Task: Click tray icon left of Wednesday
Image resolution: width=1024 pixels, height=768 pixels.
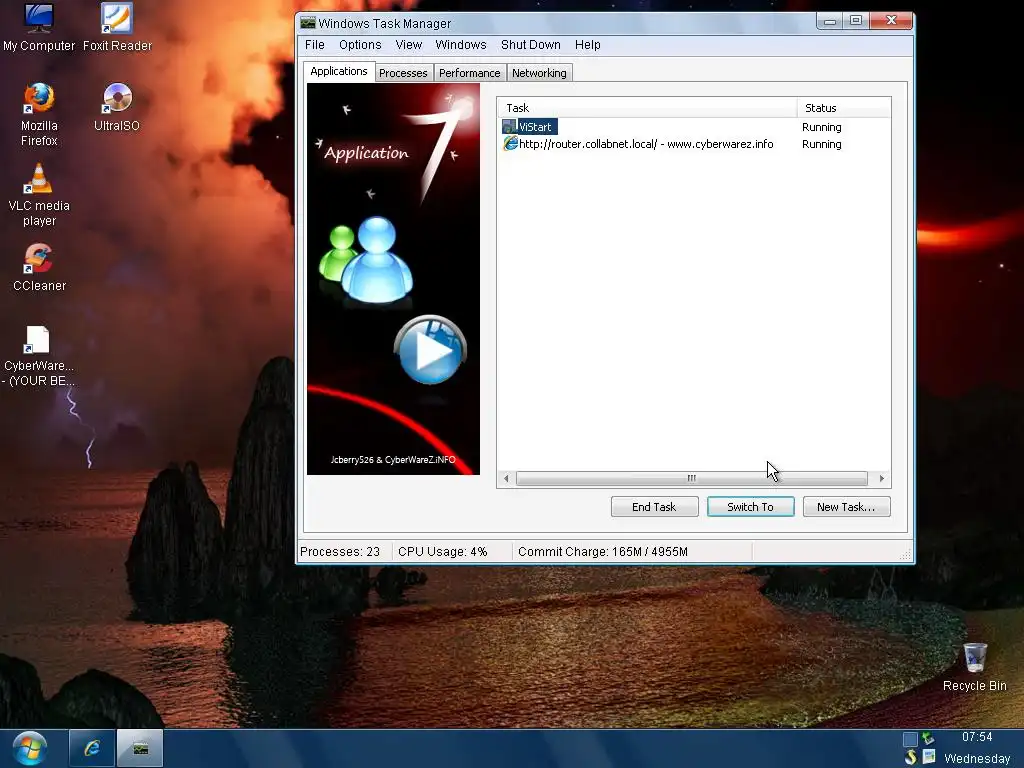Action: pyautogui.click(x=928, y=758)
